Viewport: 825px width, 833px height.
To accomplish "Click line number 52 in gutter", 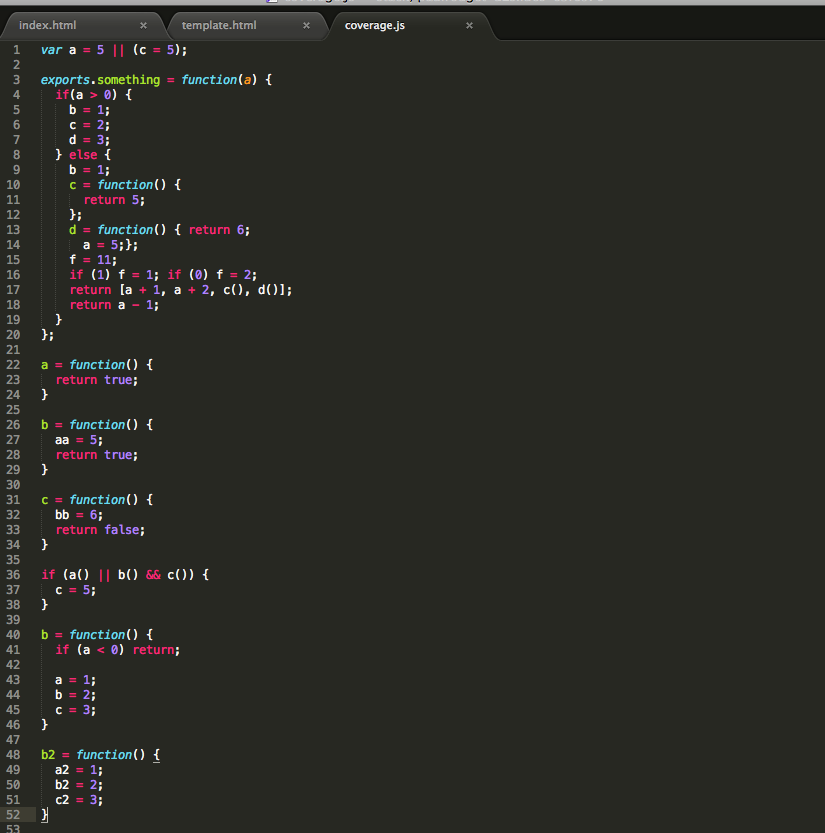I will [x=13, y=815].
